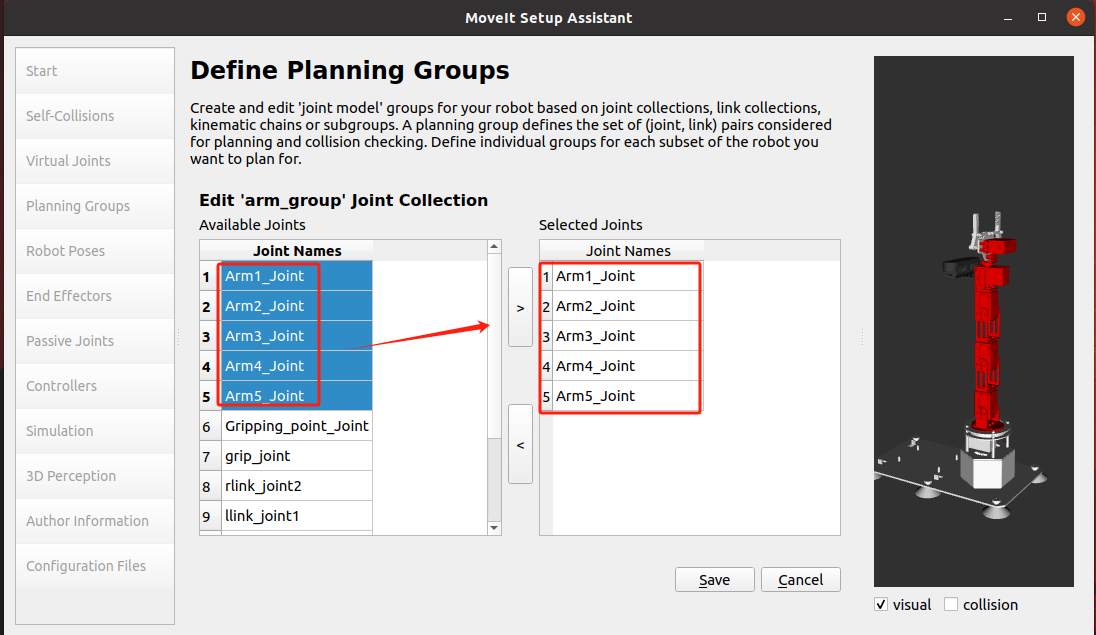The height and width of the screenshot is (635, 1096).
Task: Open the Virtual Joints step
Action: pyautogui.click(x=95, y=161)
